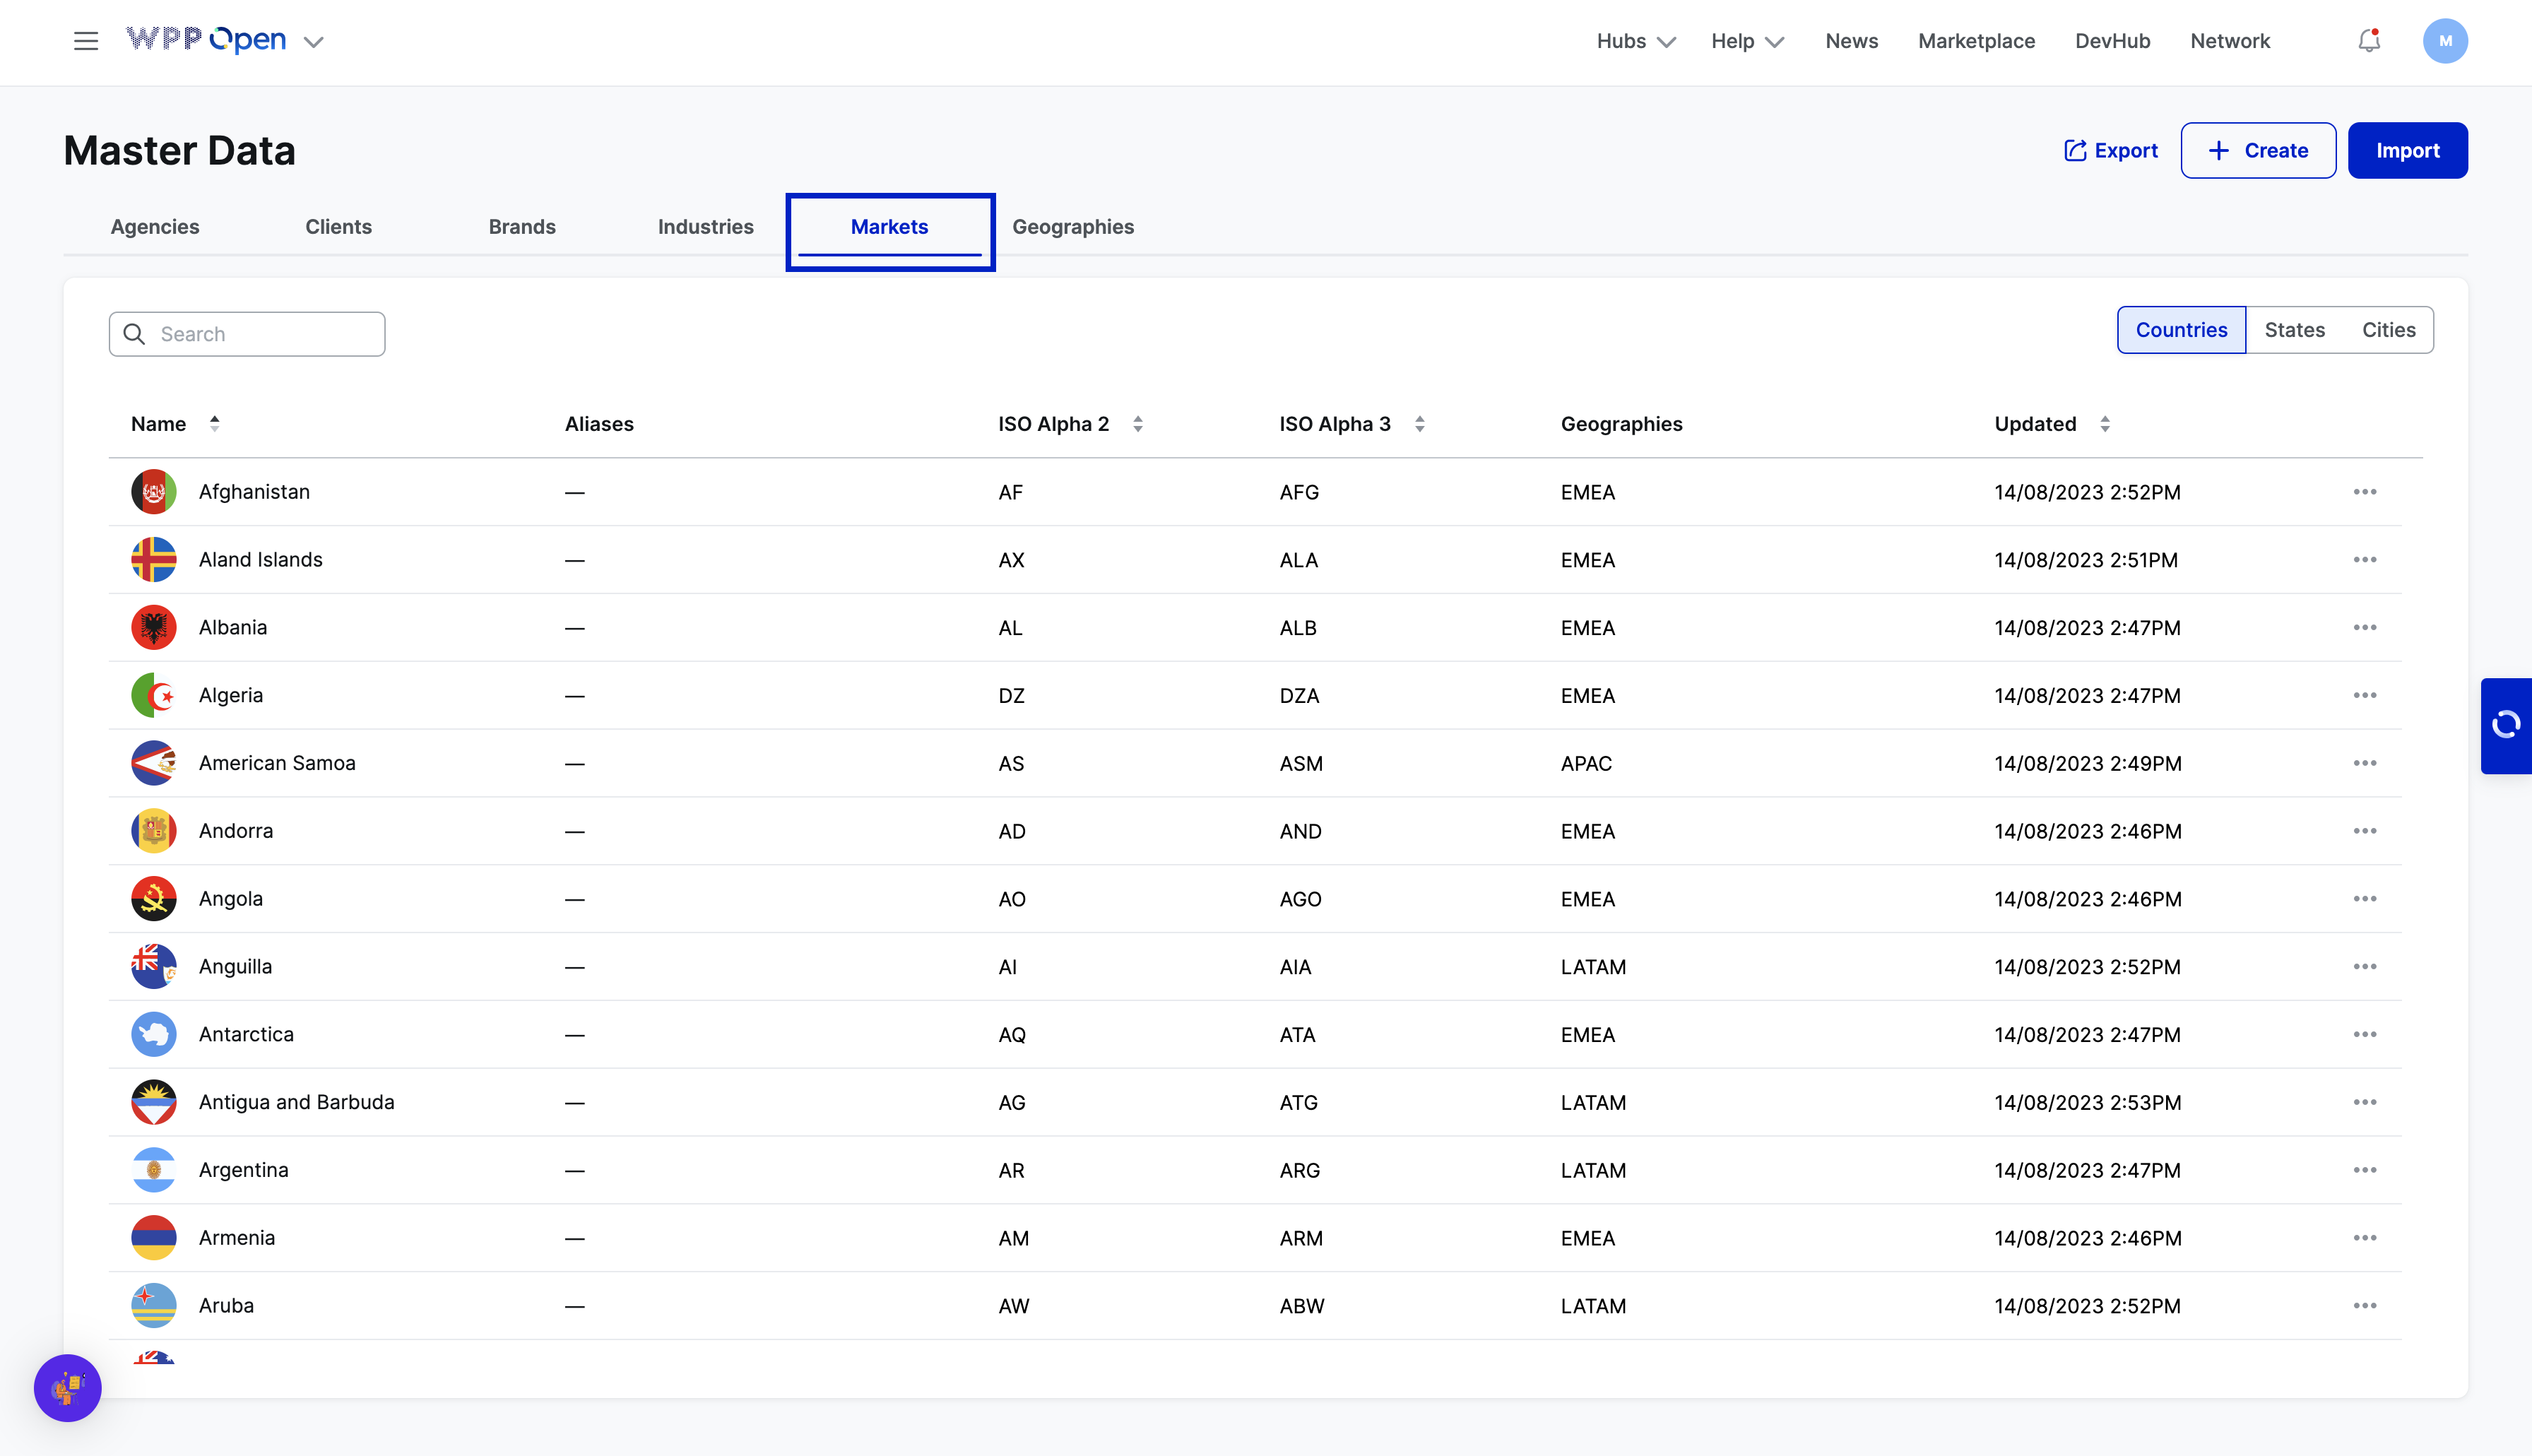Image resolution: width=2532 pixels, height=1456 pixels.
Task: Expand the WPP Open workspace chevron
Action: click(314, 42)
